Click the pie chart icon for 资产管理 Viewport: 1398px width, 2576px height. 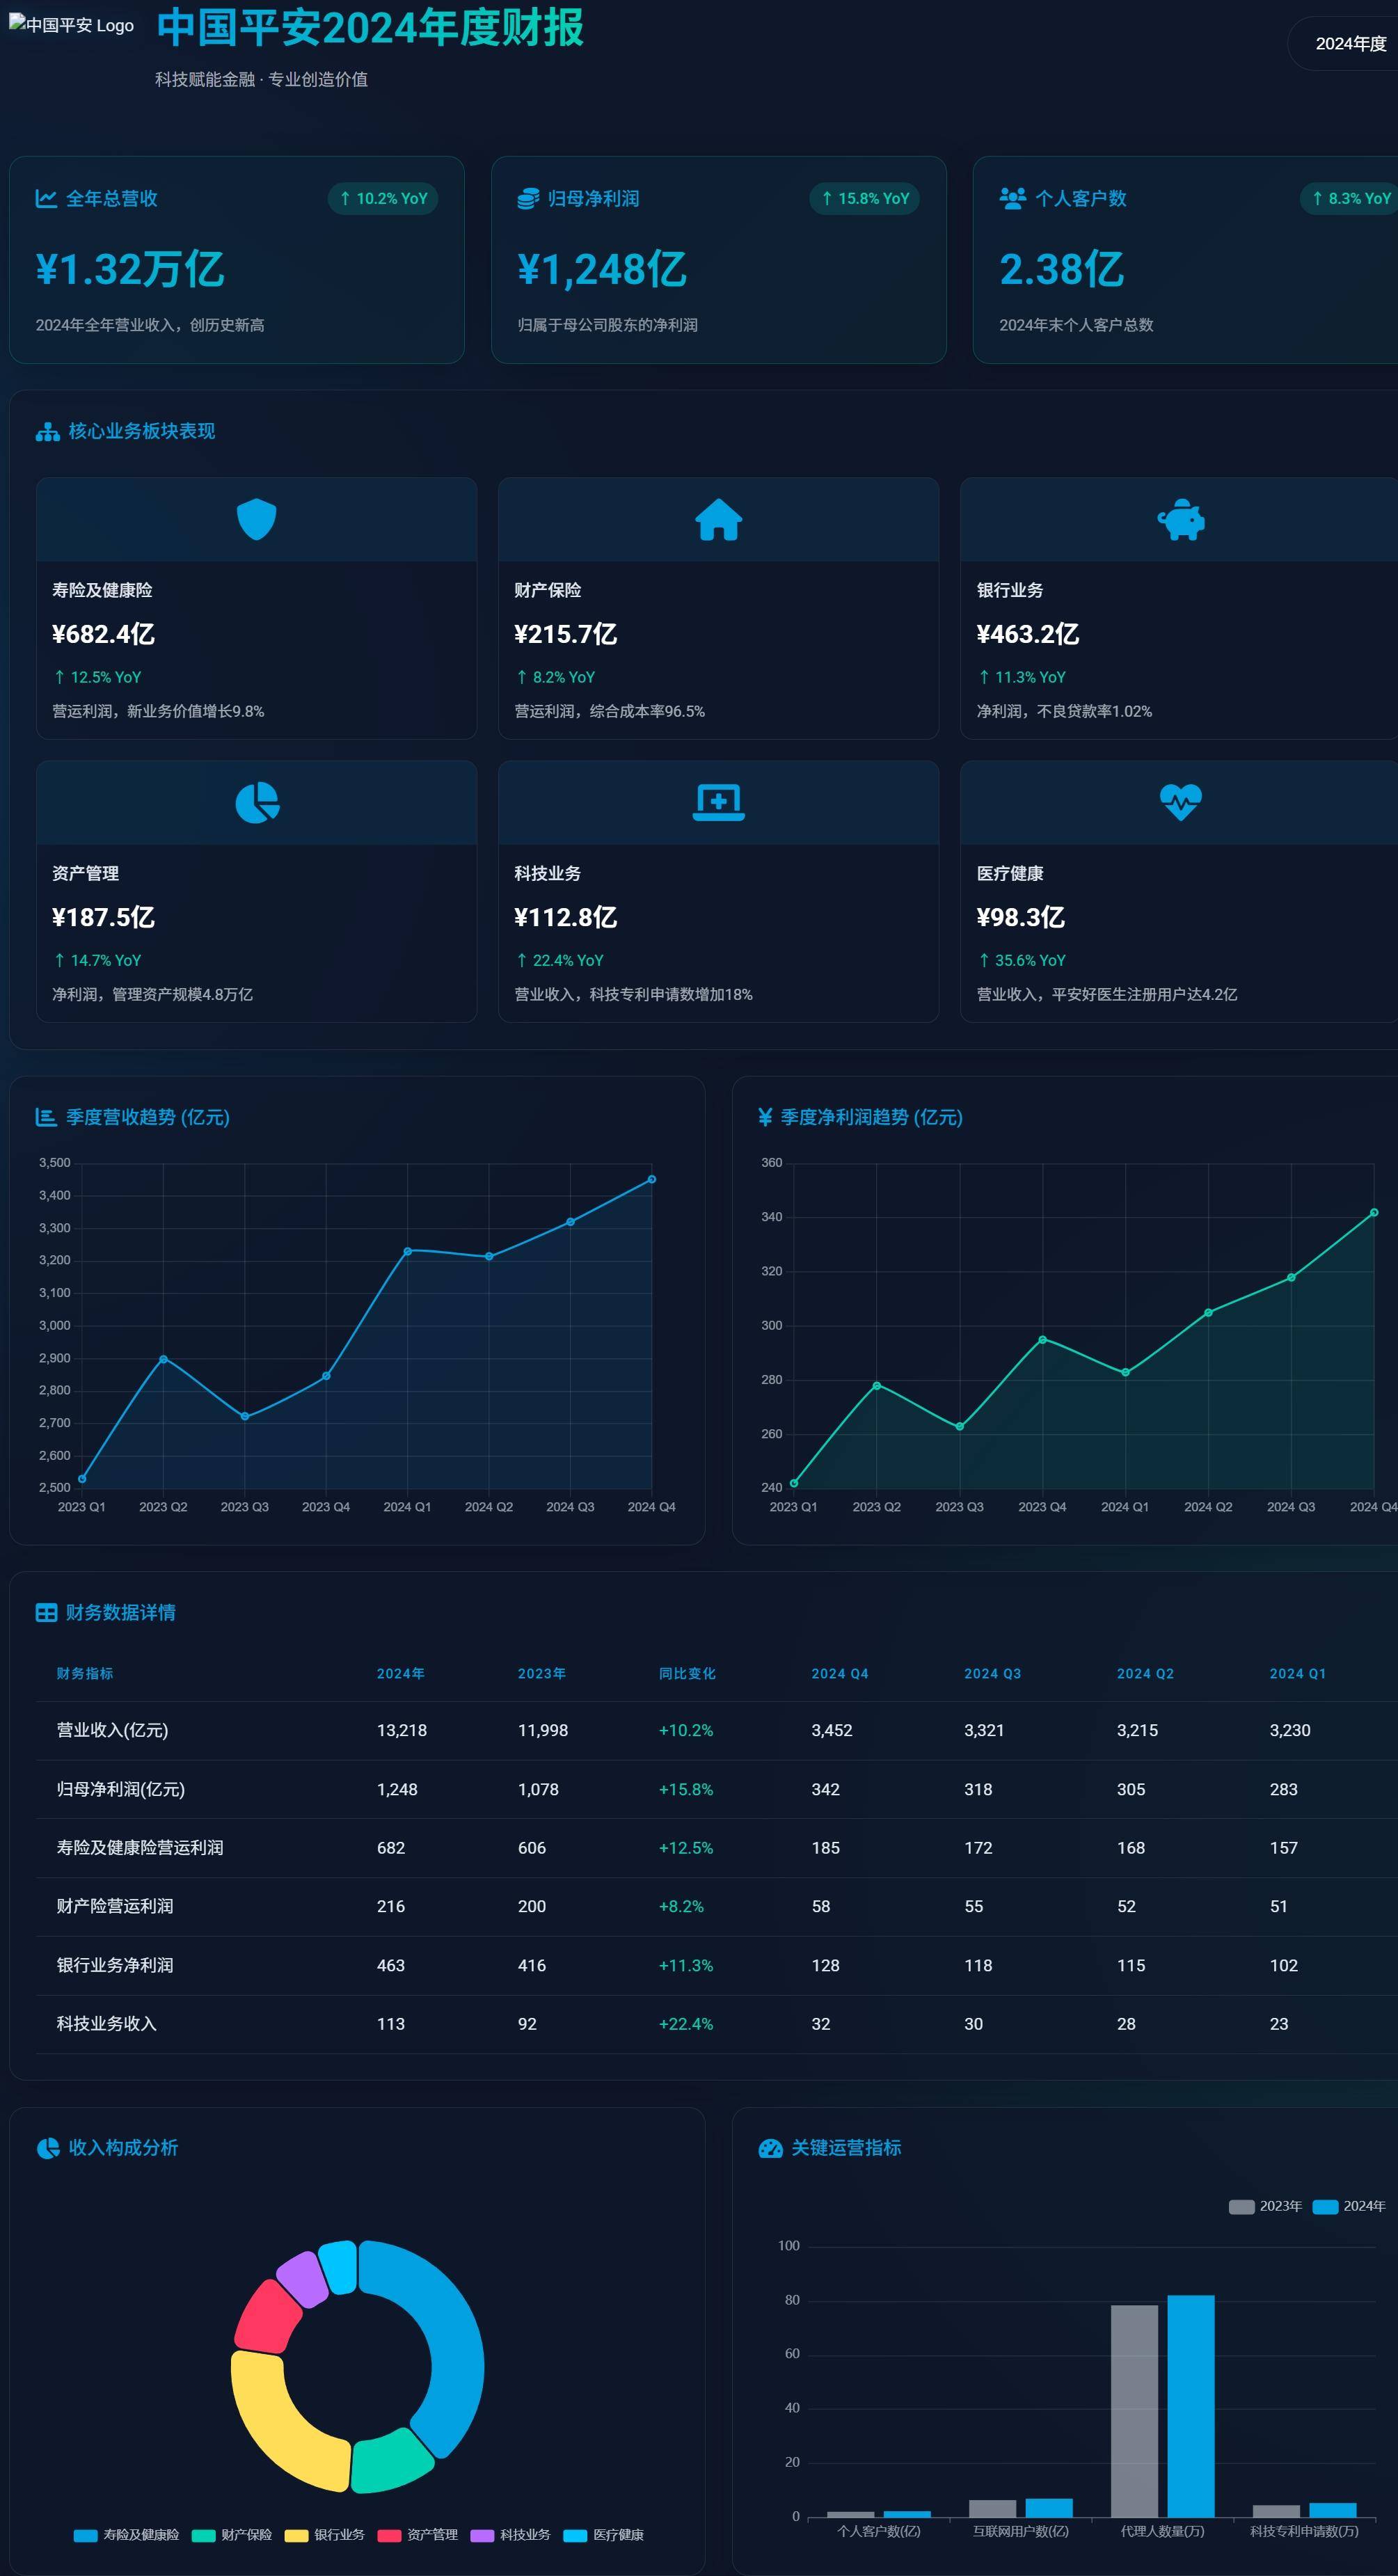pyautogui.click(x=257, y=802)
